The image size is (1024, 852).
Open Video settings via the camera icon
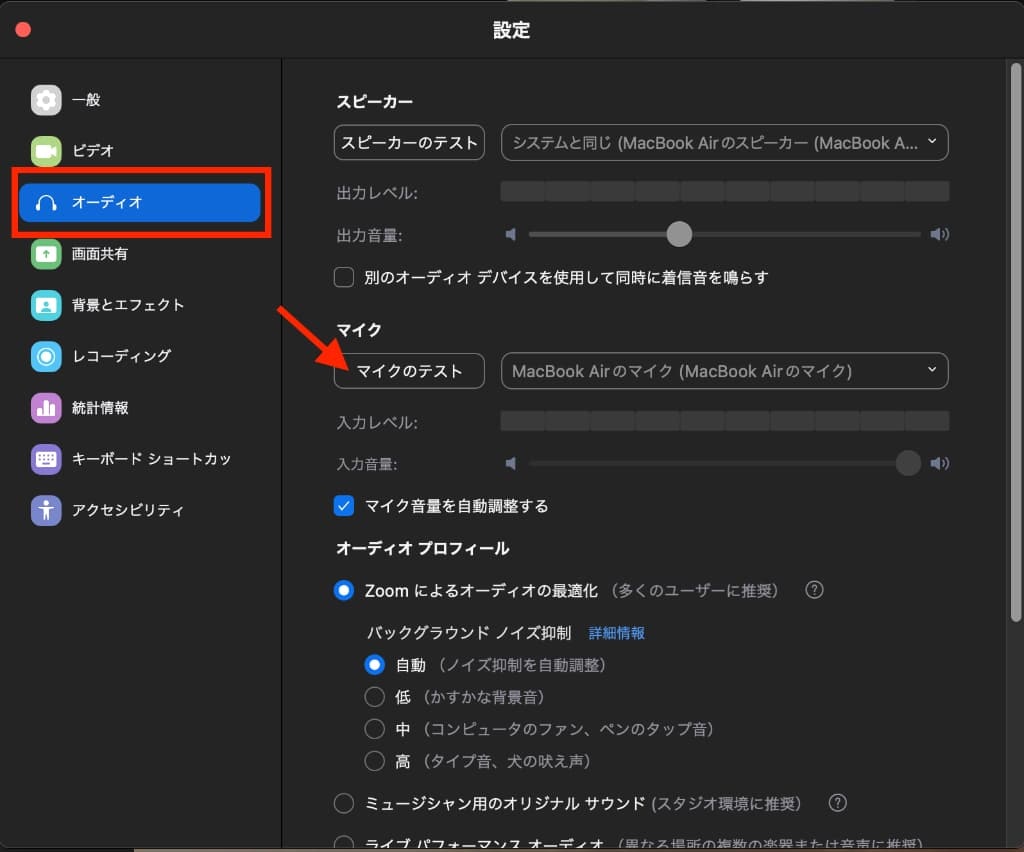pos(47,151)
